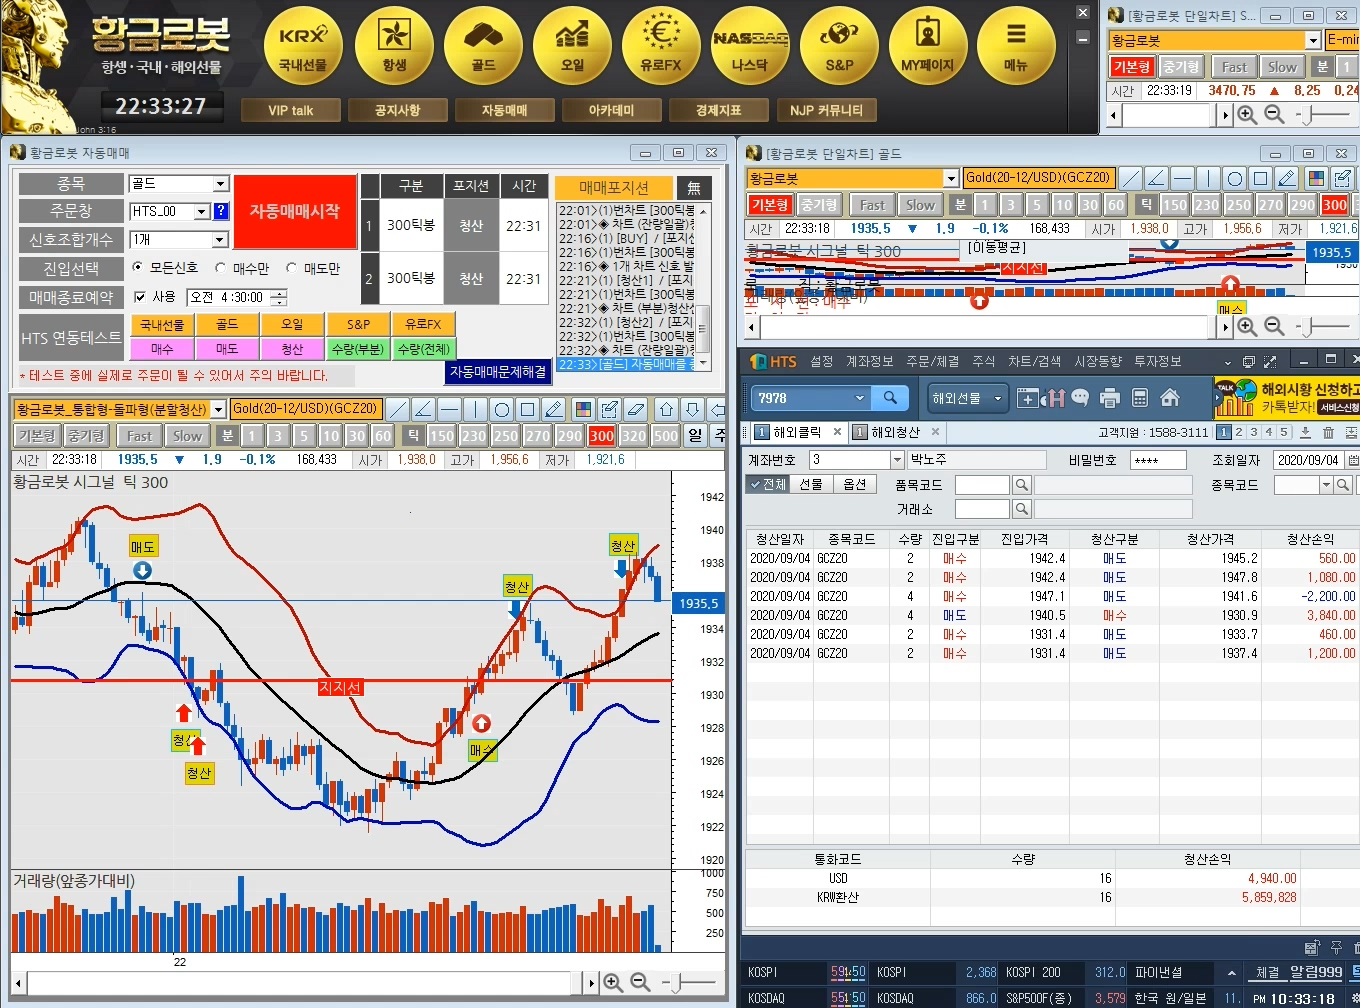Open 7978 screen number dropdown arrow
This screenshot has height=1008, width=1361.
[x=859, y=398]
